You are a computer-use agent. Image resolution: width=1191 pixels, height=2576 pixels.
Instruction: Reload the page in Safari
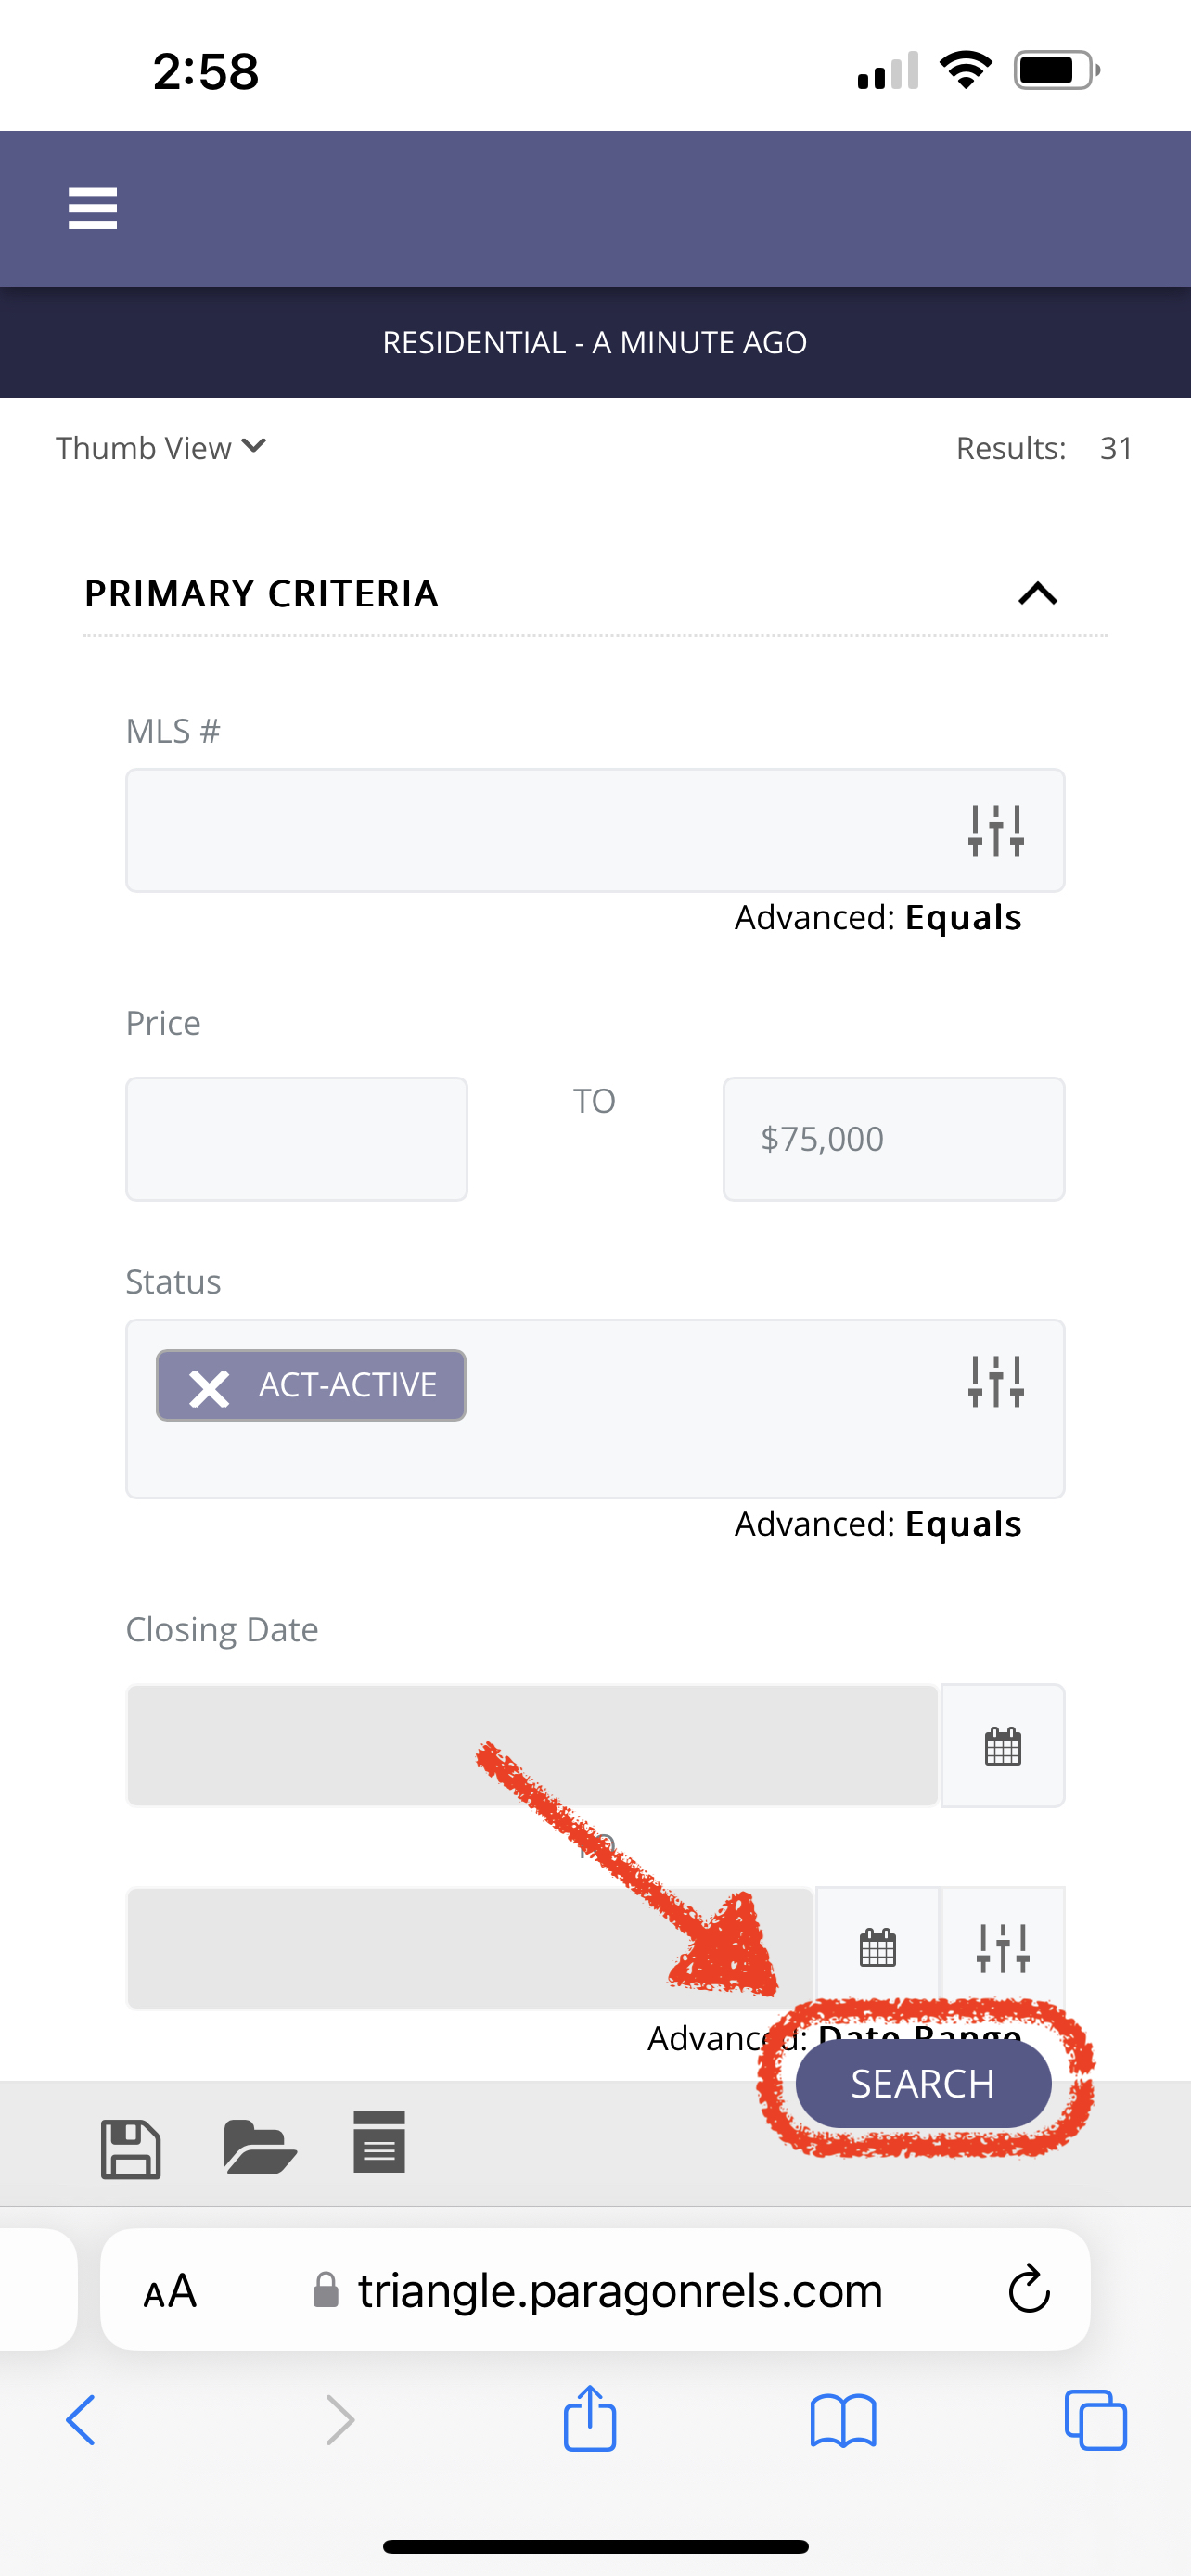(1029, 2289)
